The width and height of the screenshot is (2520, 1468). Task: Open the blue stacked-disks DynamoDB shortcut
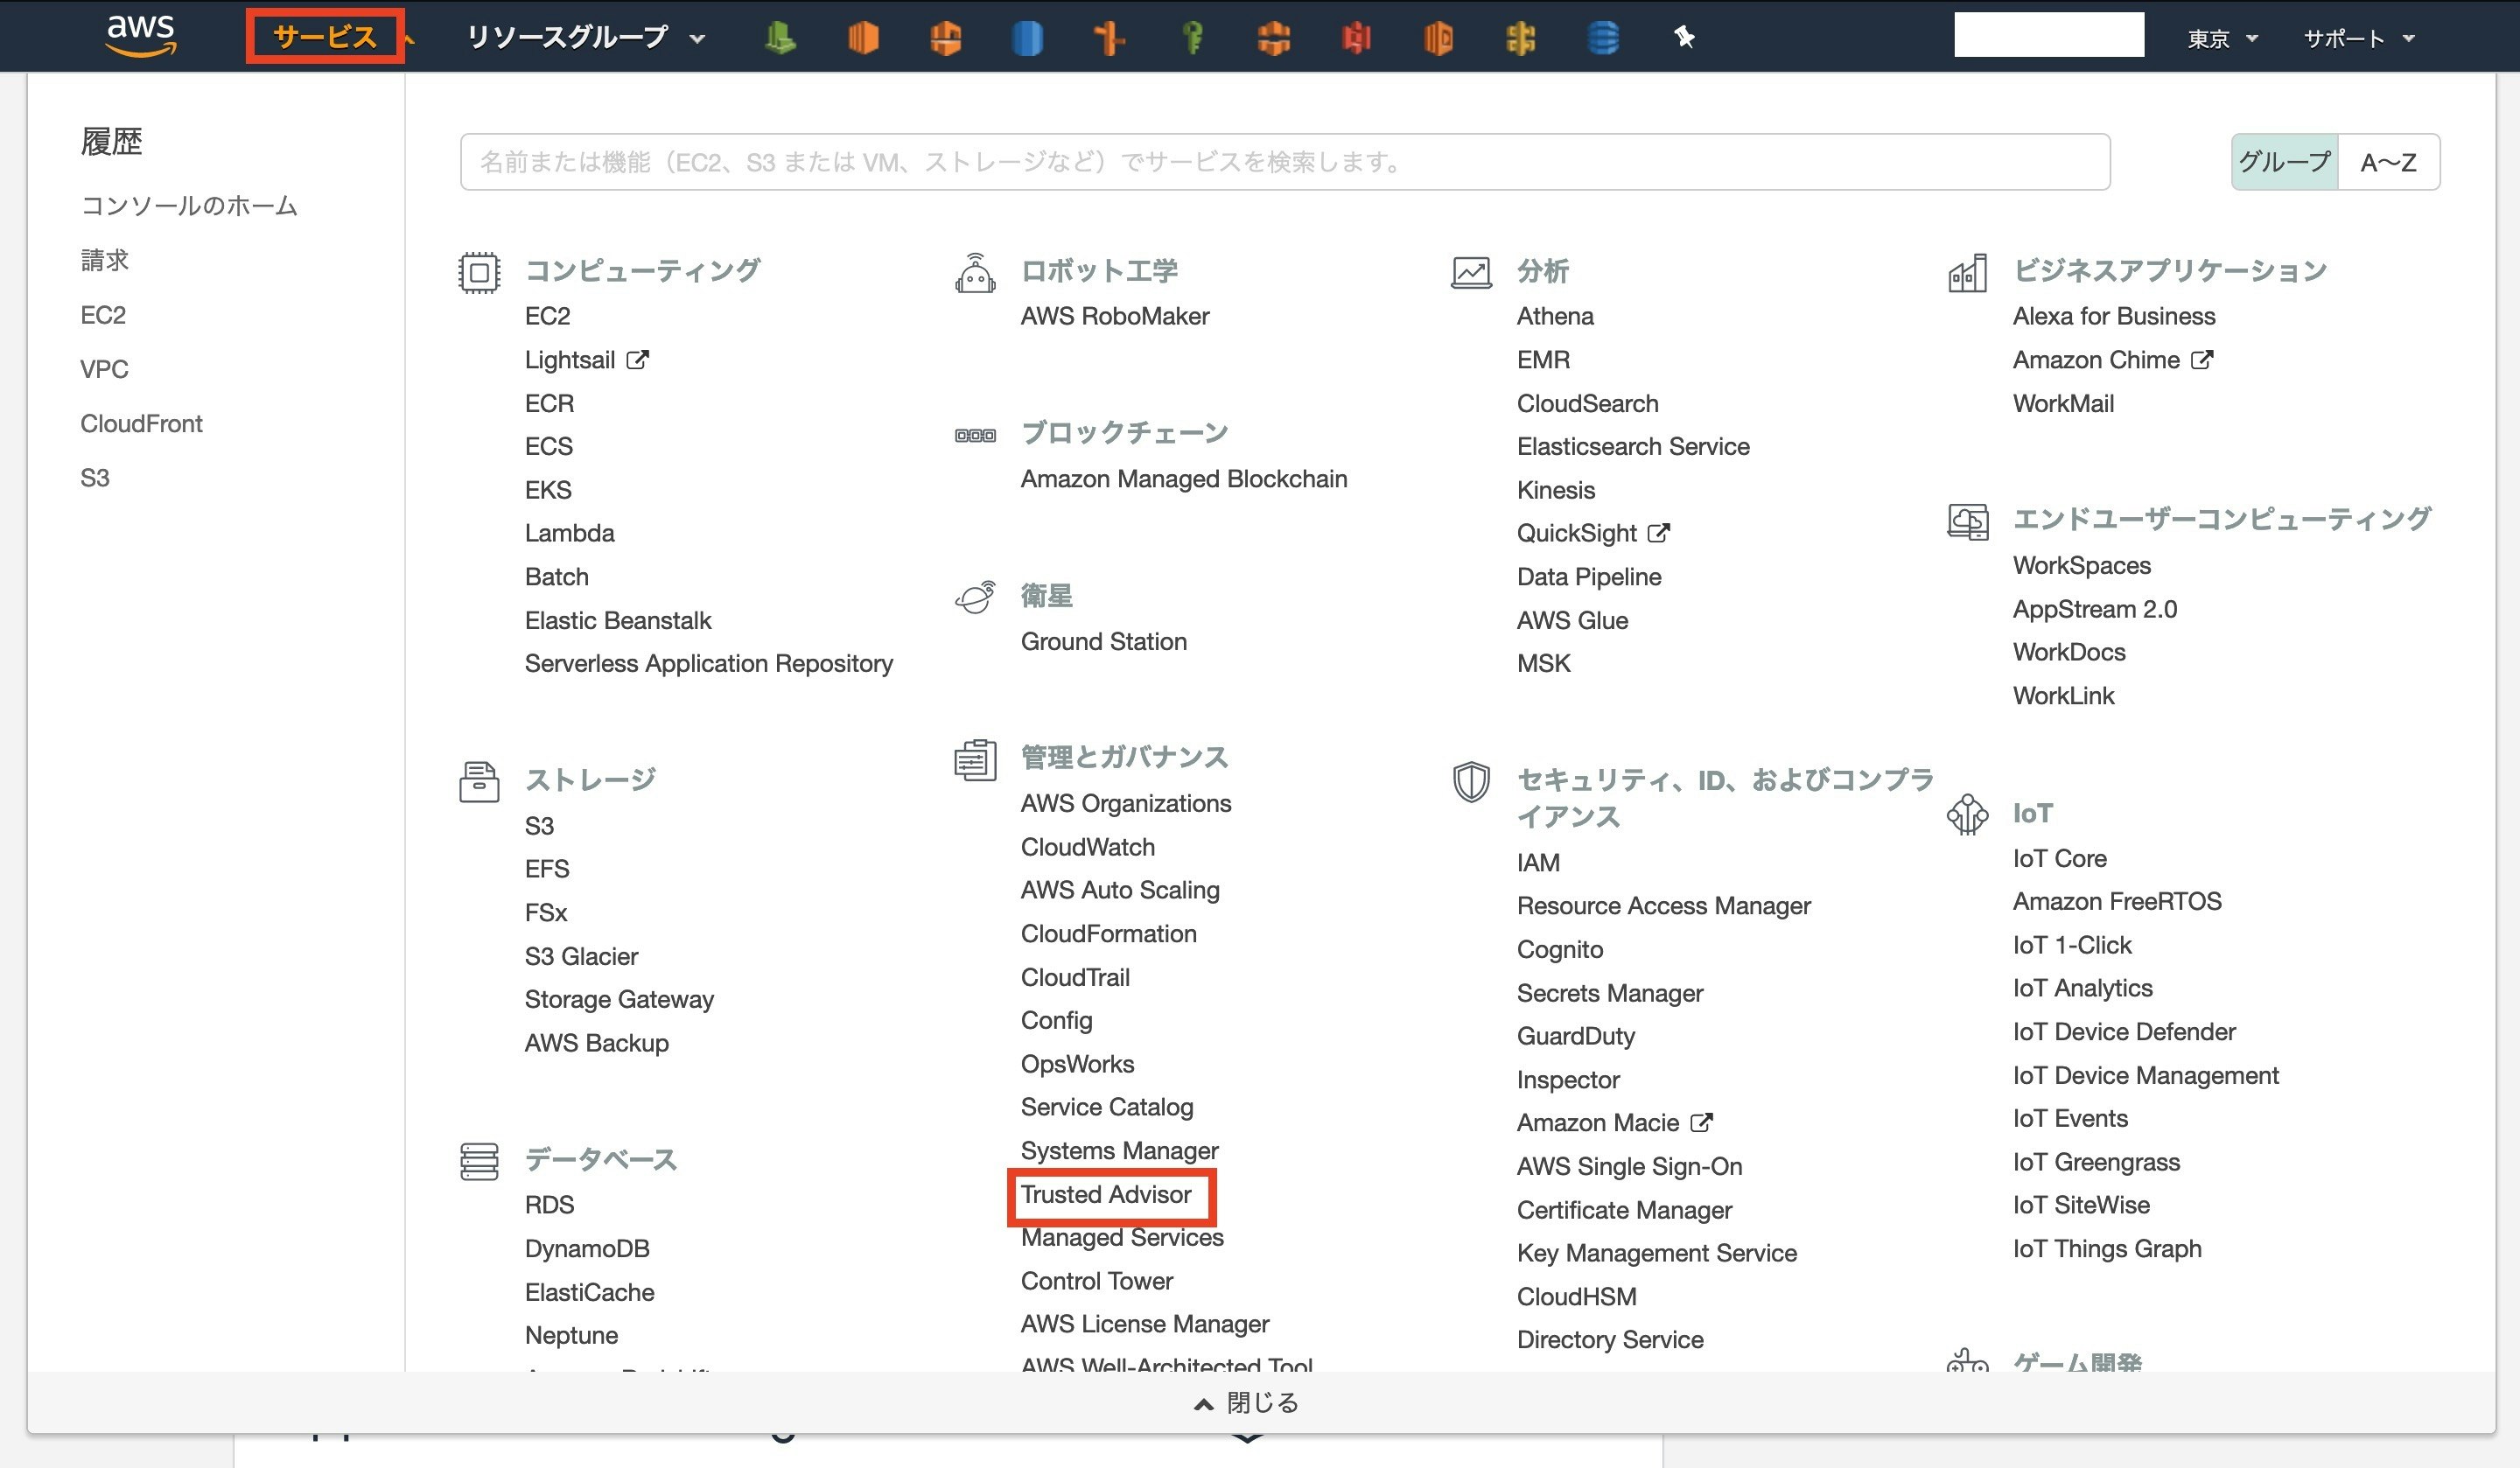1603,38
